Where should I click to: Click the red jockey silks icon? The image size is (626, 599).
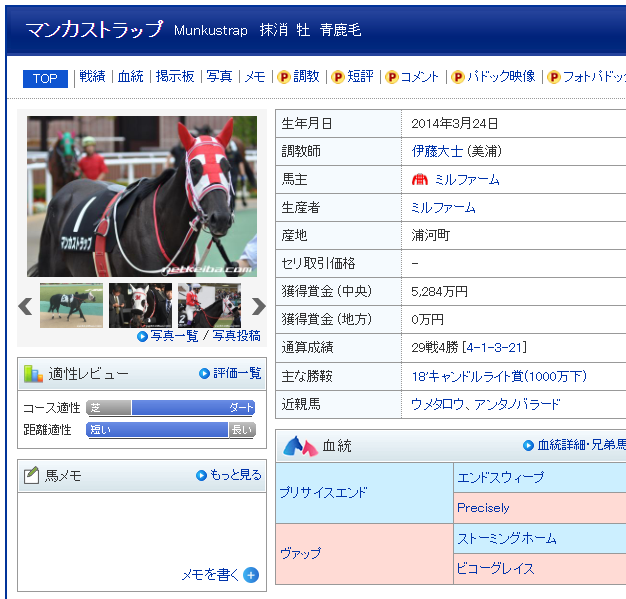pos(420,180)
